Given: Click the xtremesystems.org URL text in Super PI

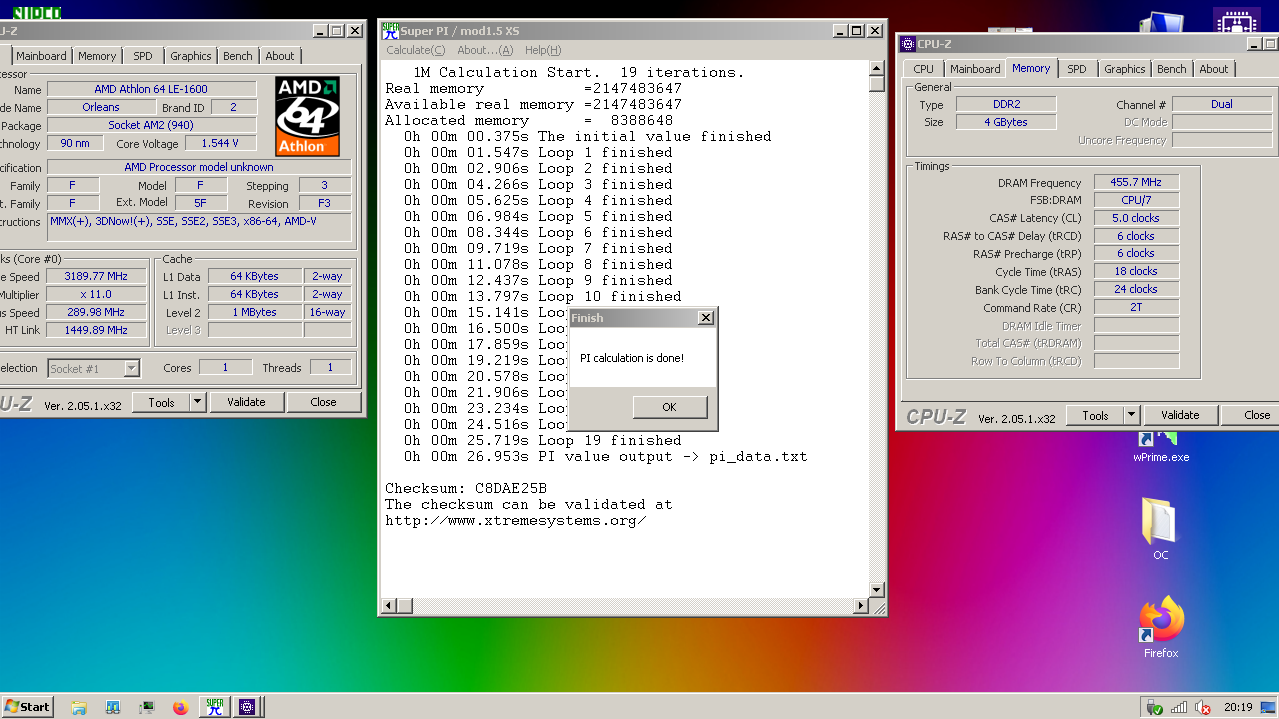Looking at the screenshot, I should (x=515, y=520).
